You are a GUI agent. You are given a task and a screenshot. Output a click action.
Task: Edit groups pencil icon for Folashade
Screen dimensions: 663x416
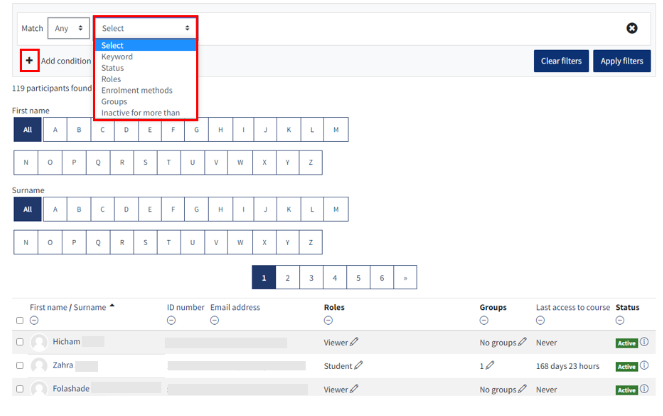523,389
